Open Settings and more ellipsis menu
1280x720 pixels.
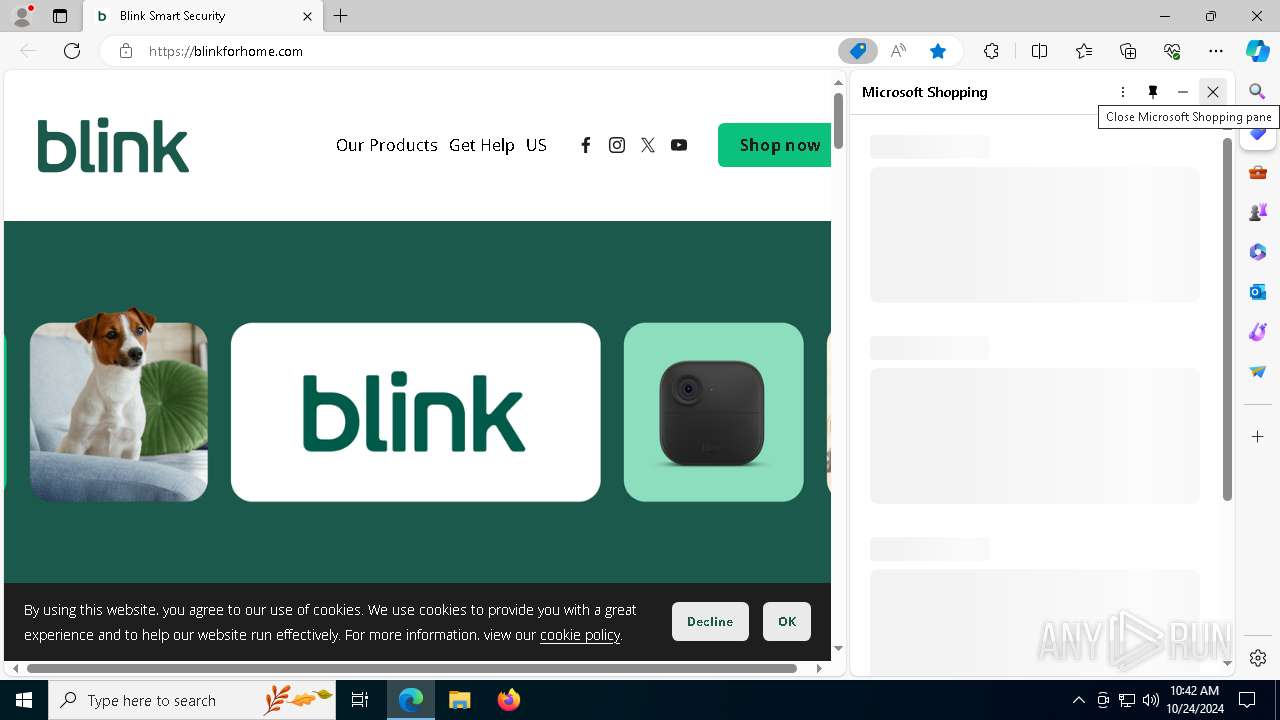point(1216,51)
